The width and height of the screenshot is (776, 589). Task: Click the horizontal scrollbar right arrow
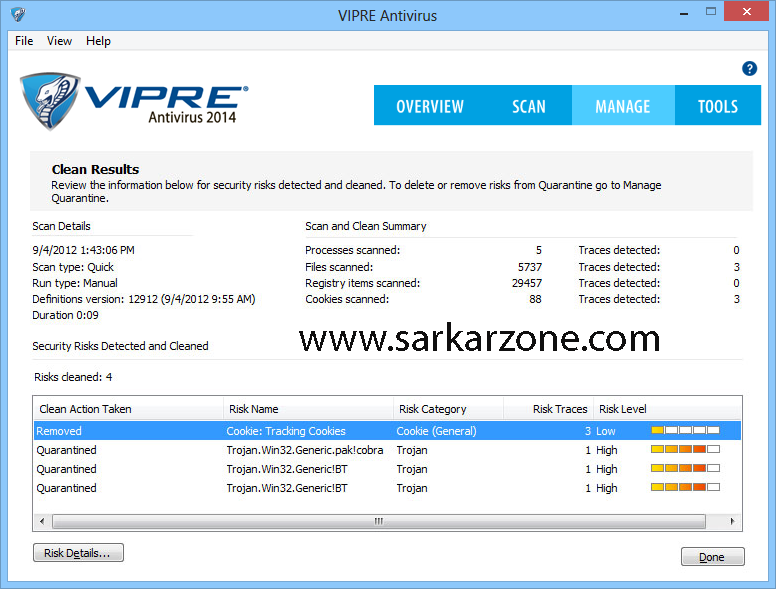732,521
